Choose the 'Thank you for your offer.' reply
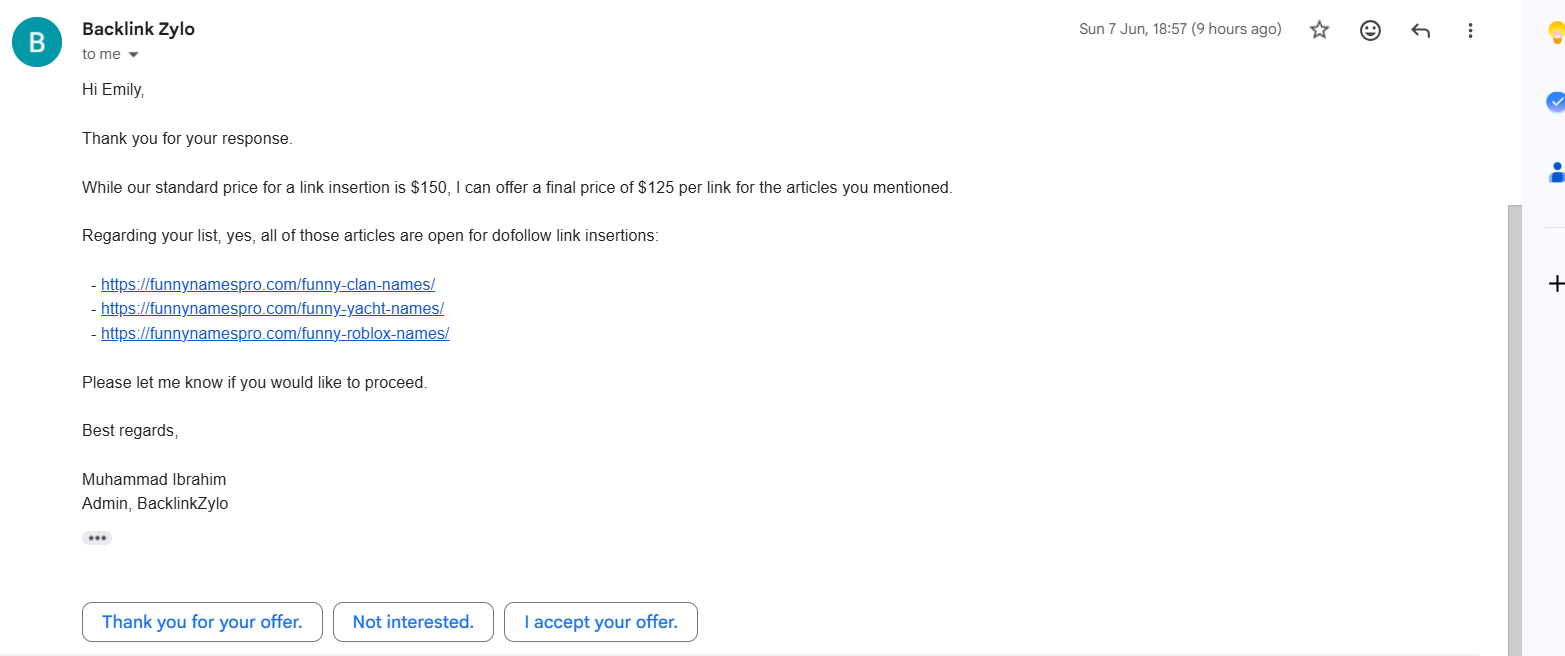This screenshot has width=1565, height=656. tap(202, 622)
